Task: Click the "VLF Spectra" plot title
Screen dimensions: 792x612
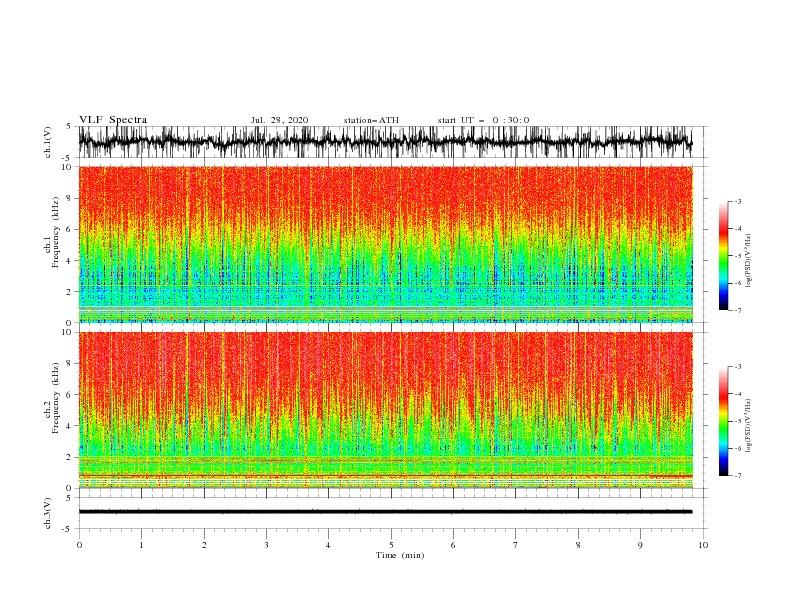Action: point(113,120)
